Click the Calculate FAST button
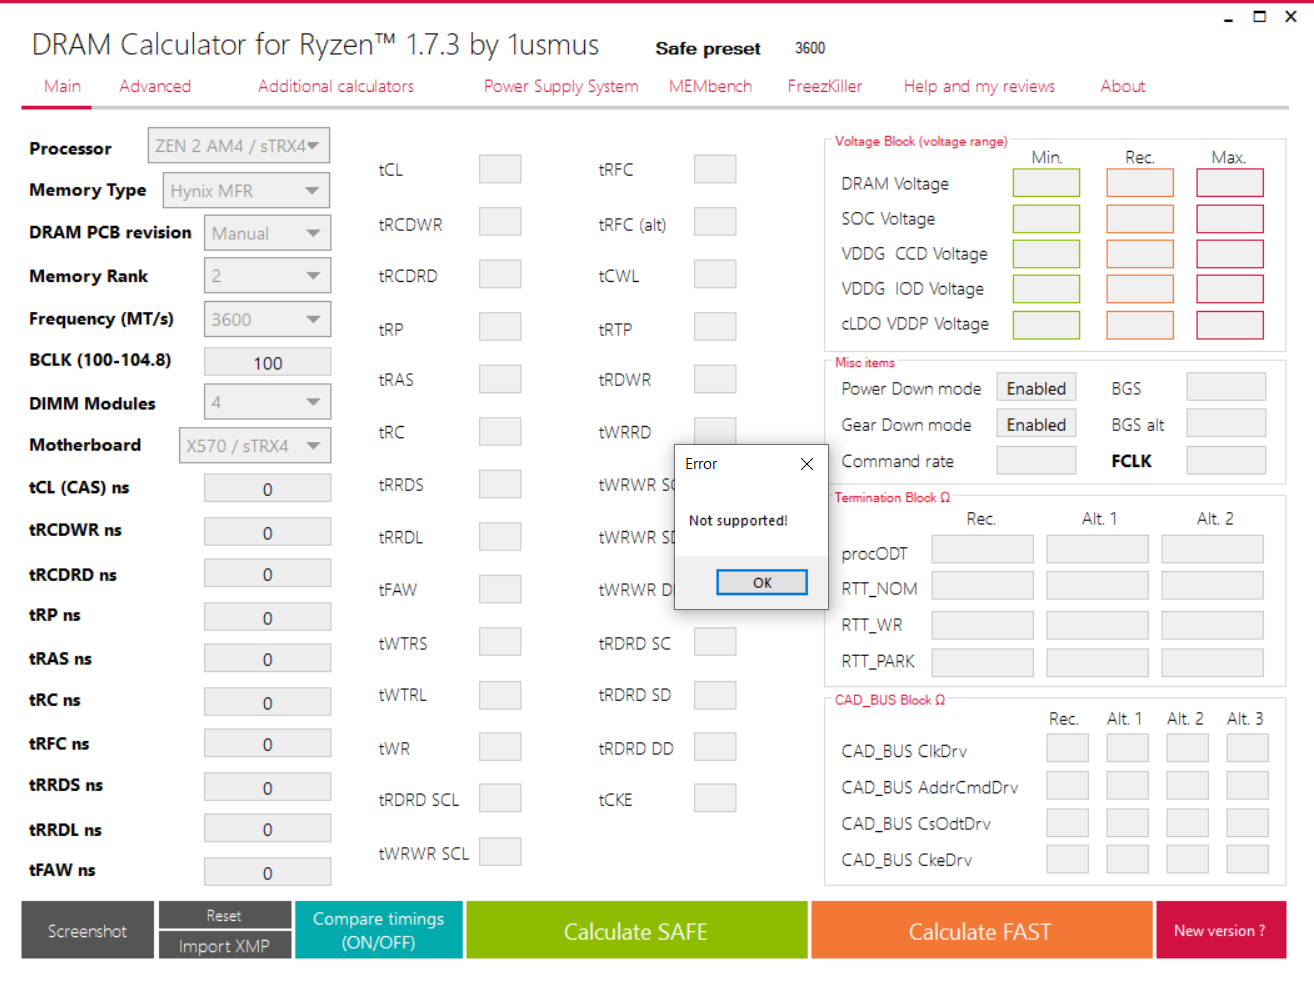This screenshot has height=982, width=1314. tap(981, 931)
